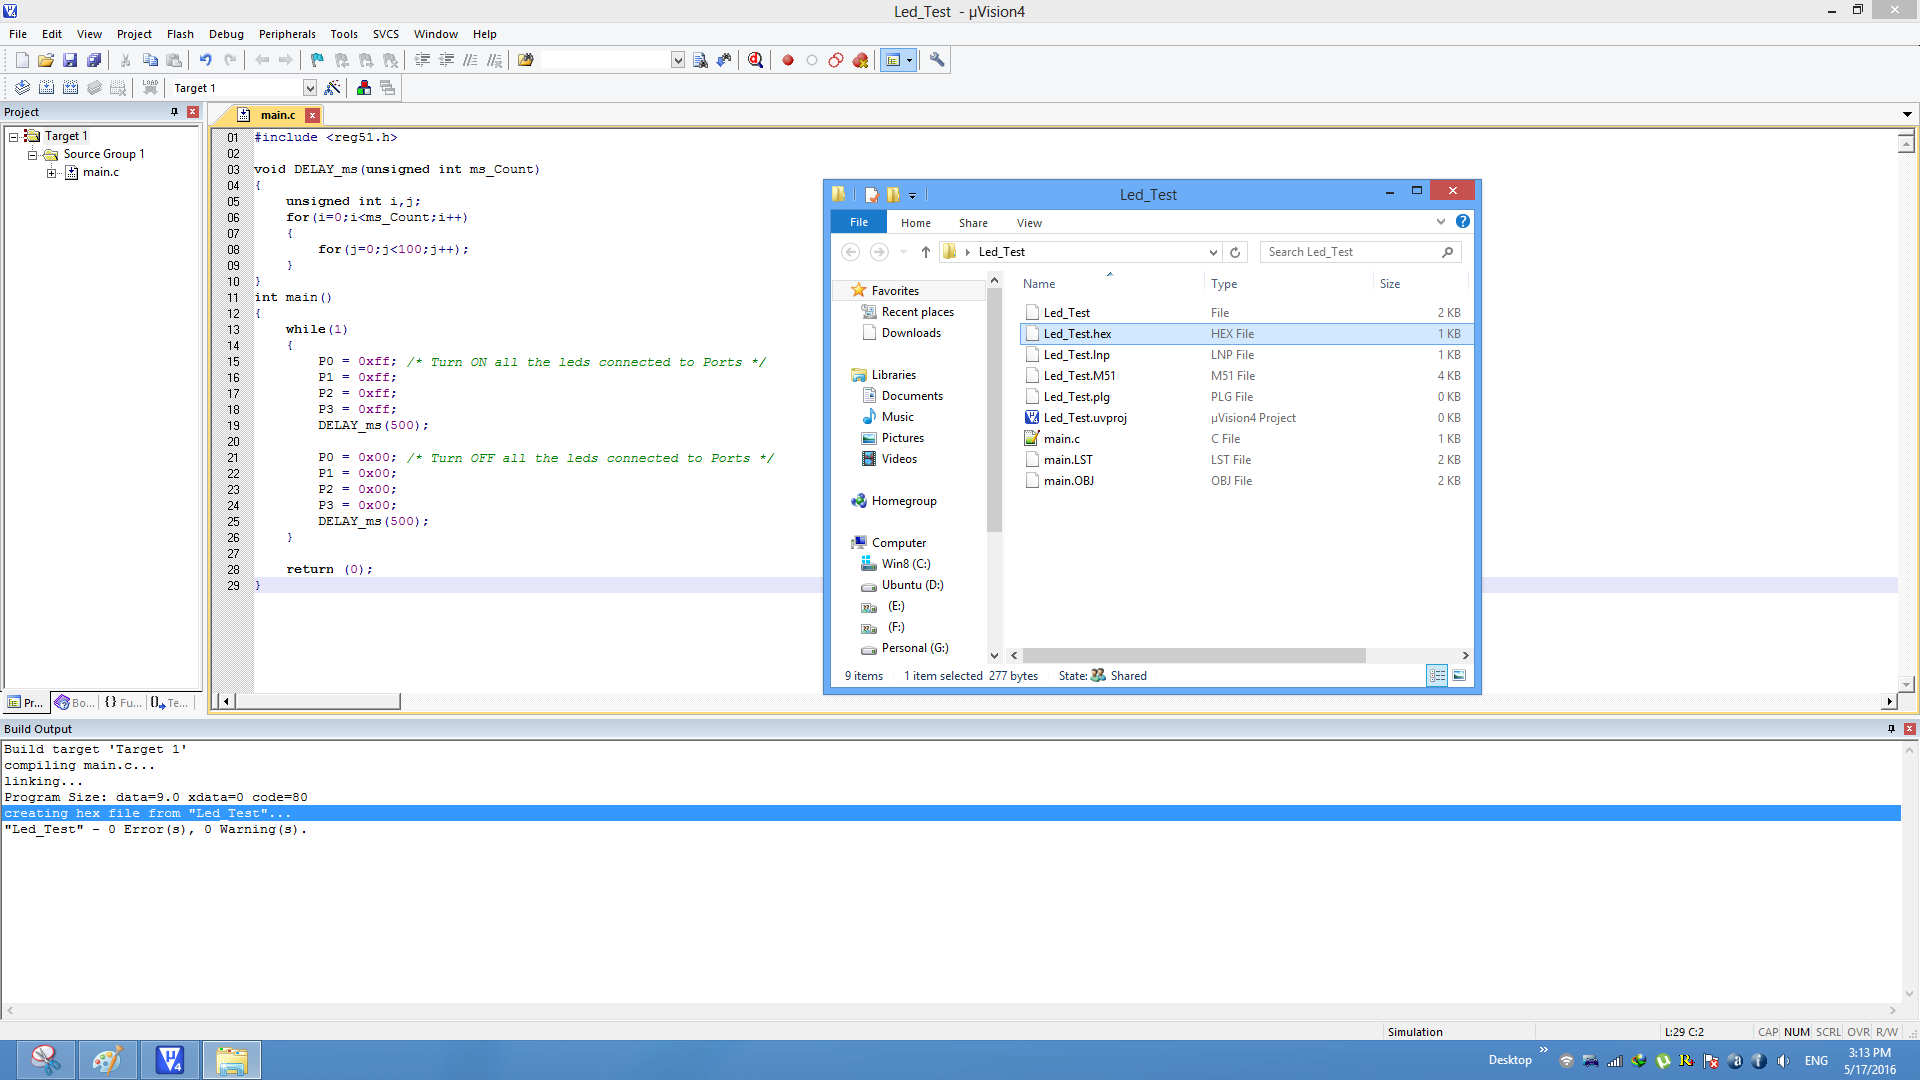Open the Project menu
The width and height of the screenshot is (1920, 1080).
point(134,34)
